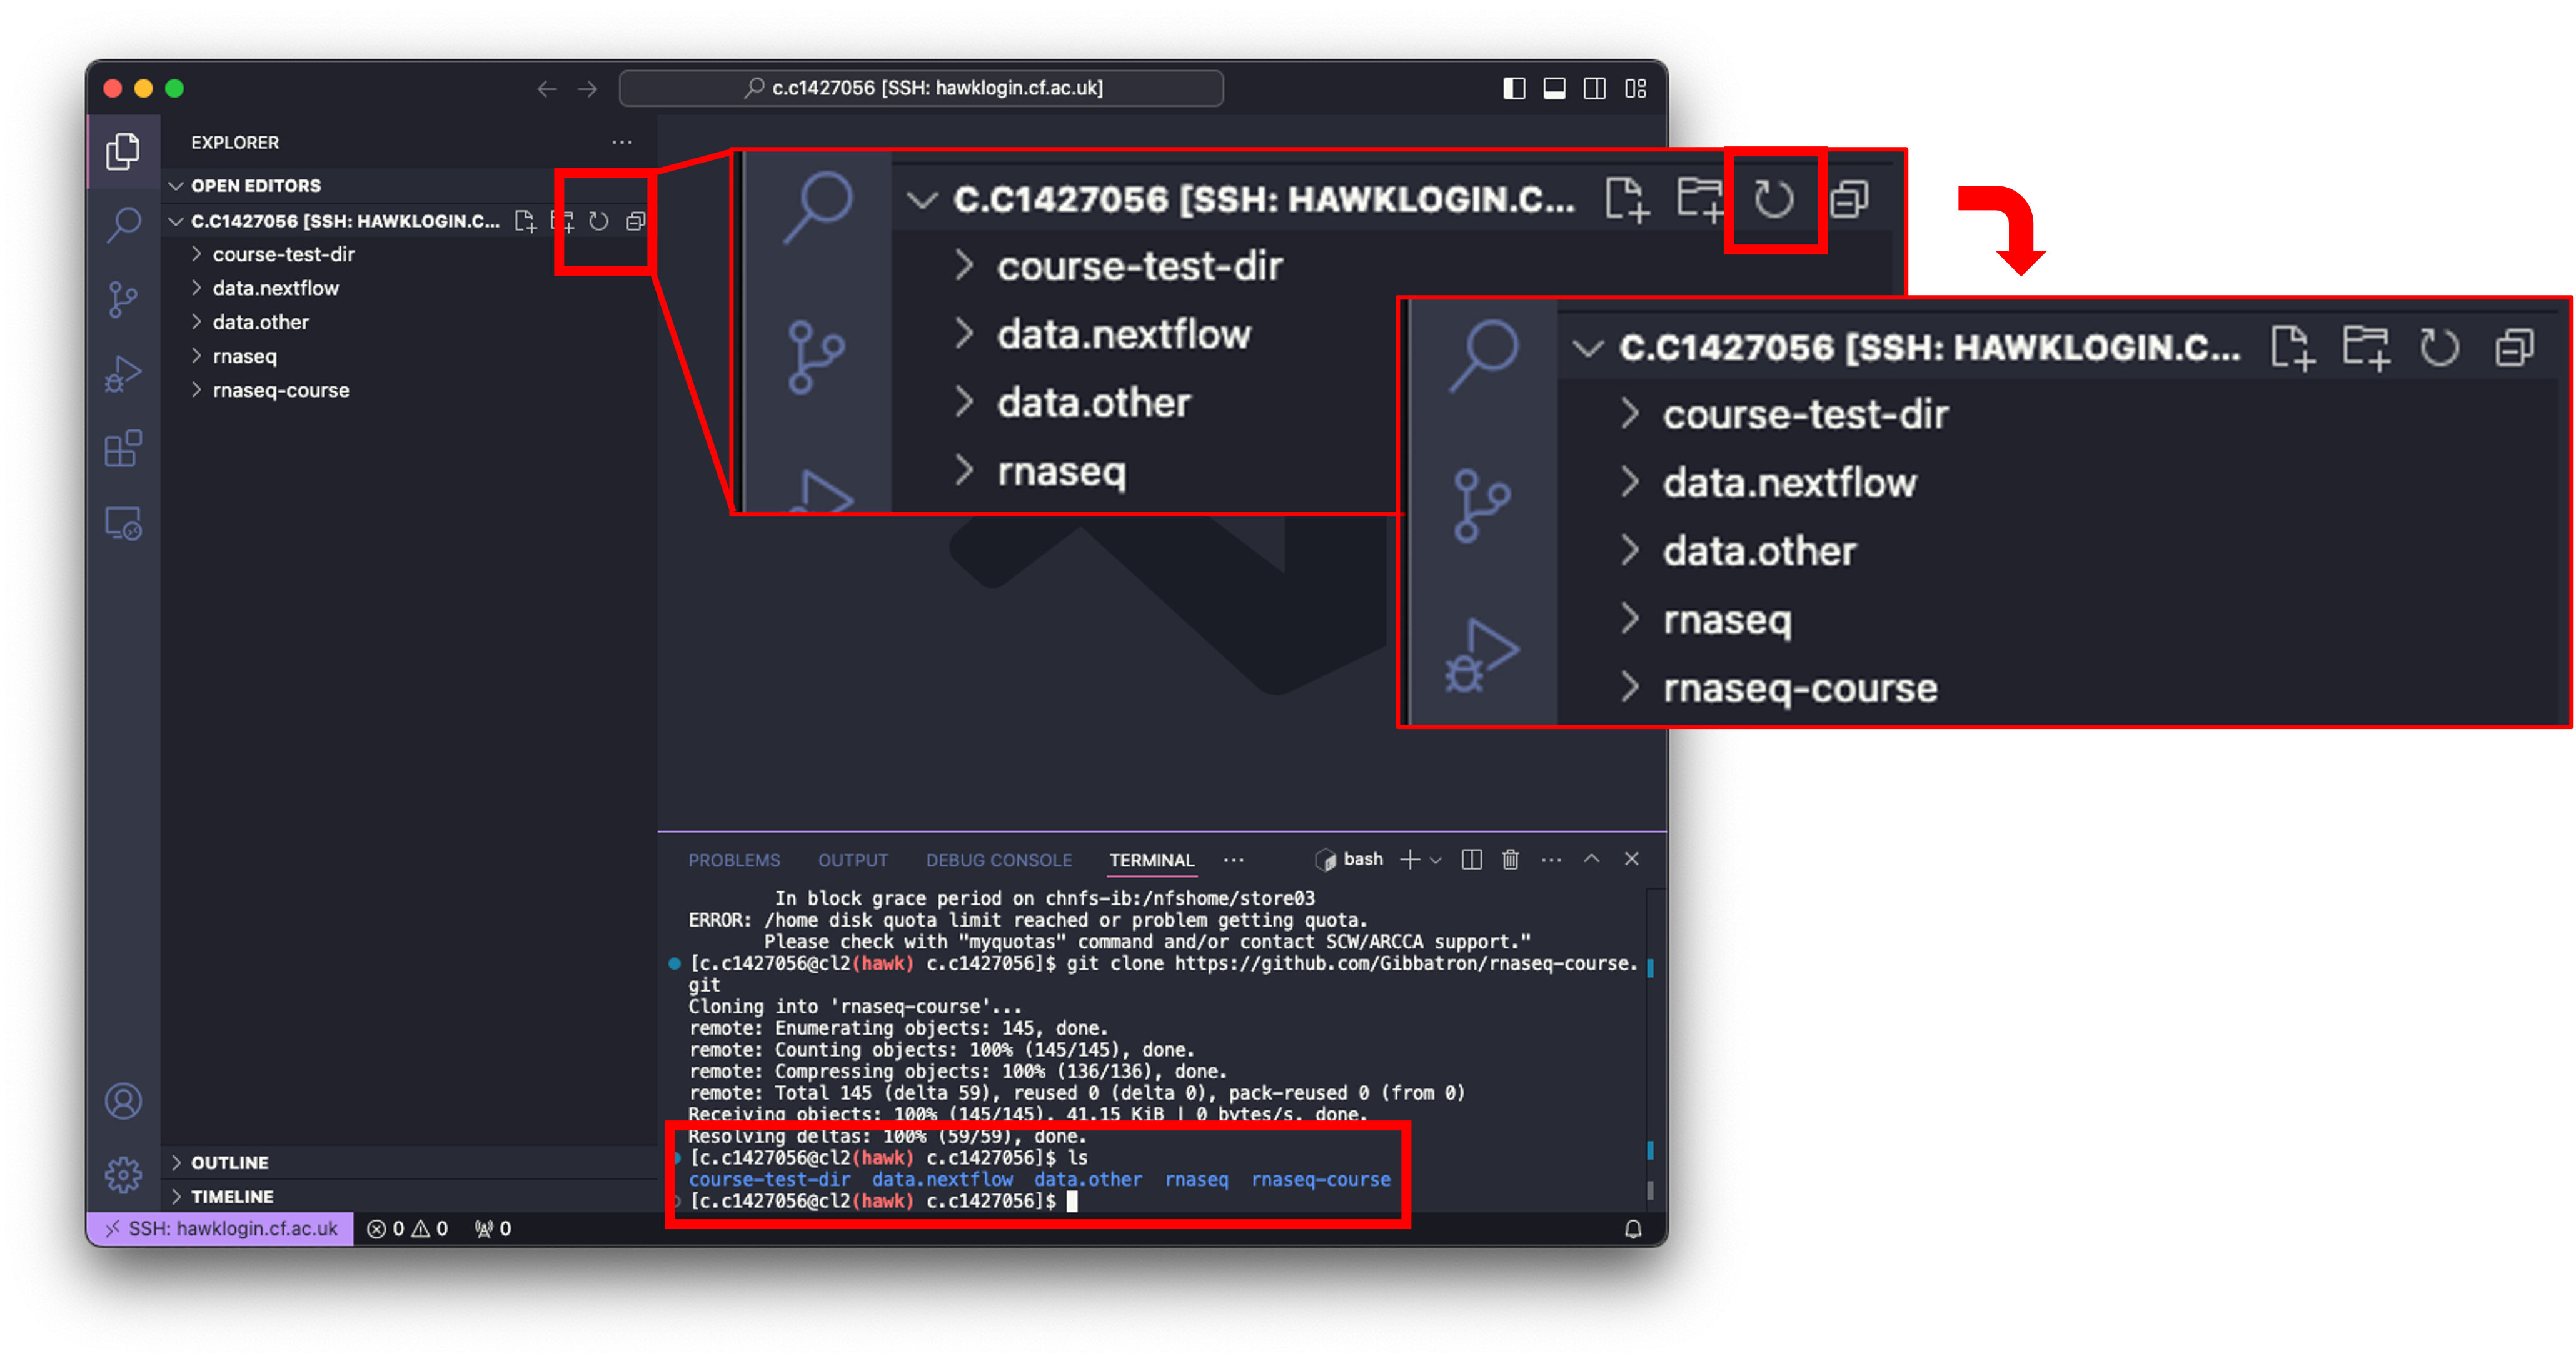This screenshot has height=1361, width=2576.
Task: Toggle bottom panel layout icon in title bar
Action: 1554,89
